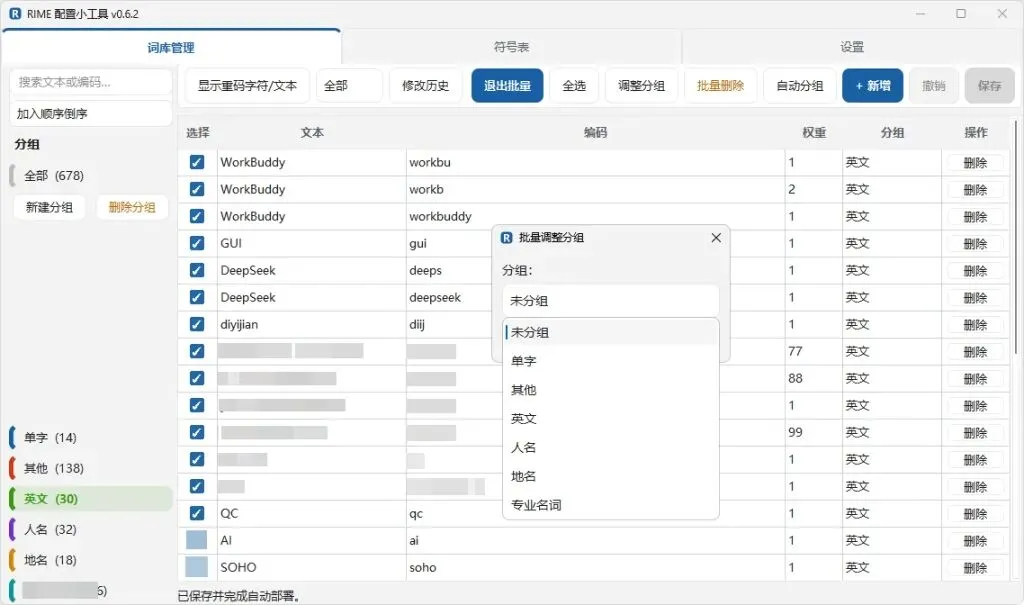Image resolution: width=1024 pixels, height=605 pixels.
Task: Click the table vertical scrollbar
Action: point(1016,237)
